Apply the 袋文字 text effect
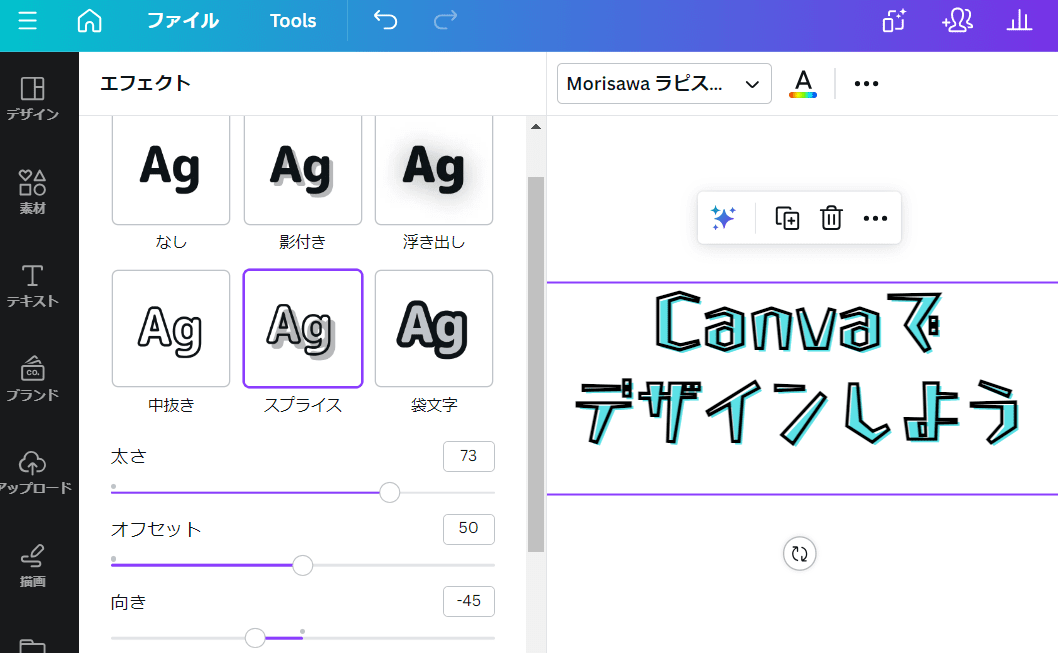Image resolution: width=1058 pixels, height=653 pixels. 433,329
